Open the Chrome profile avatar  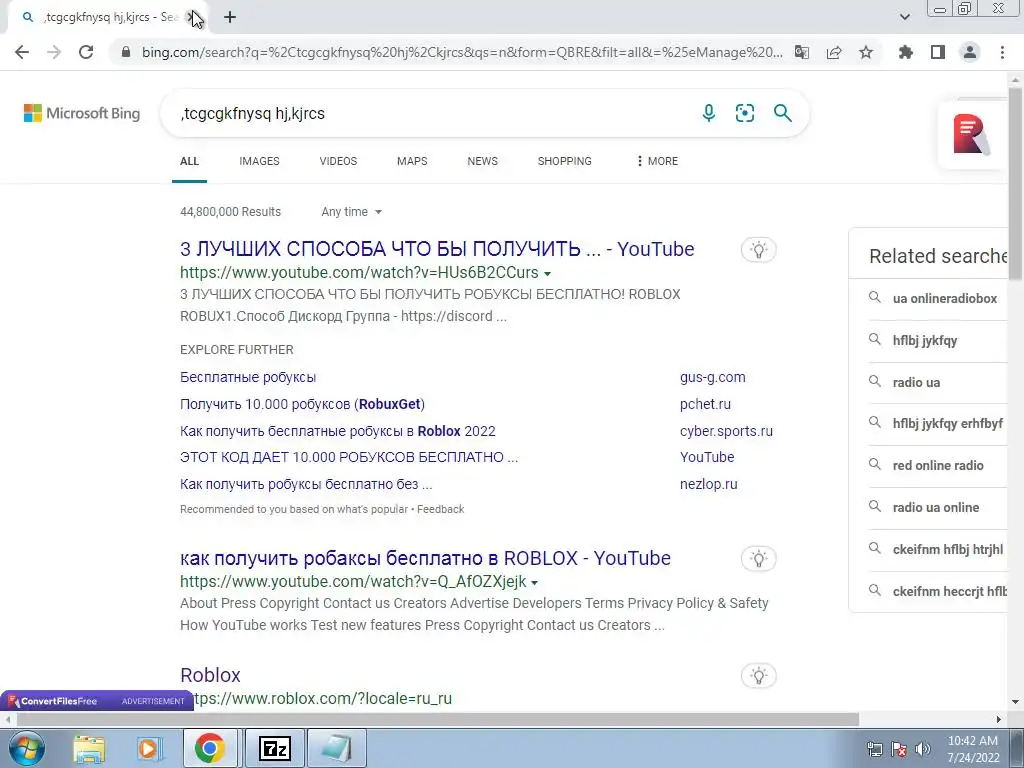[970, 52]
